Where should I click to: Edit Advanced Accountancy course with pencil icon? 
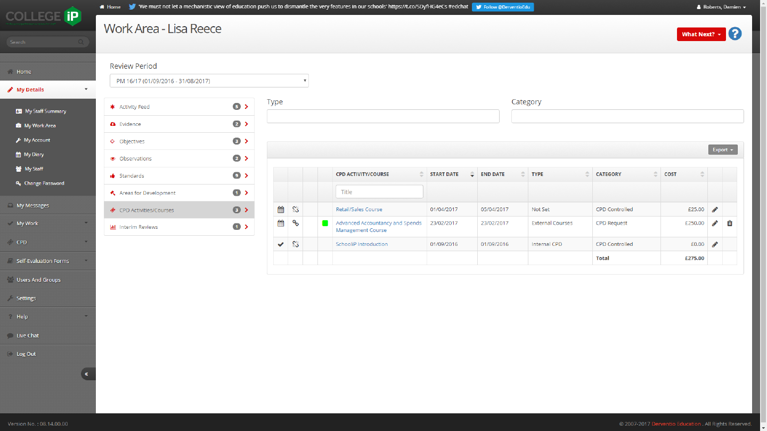click(715, 223)
